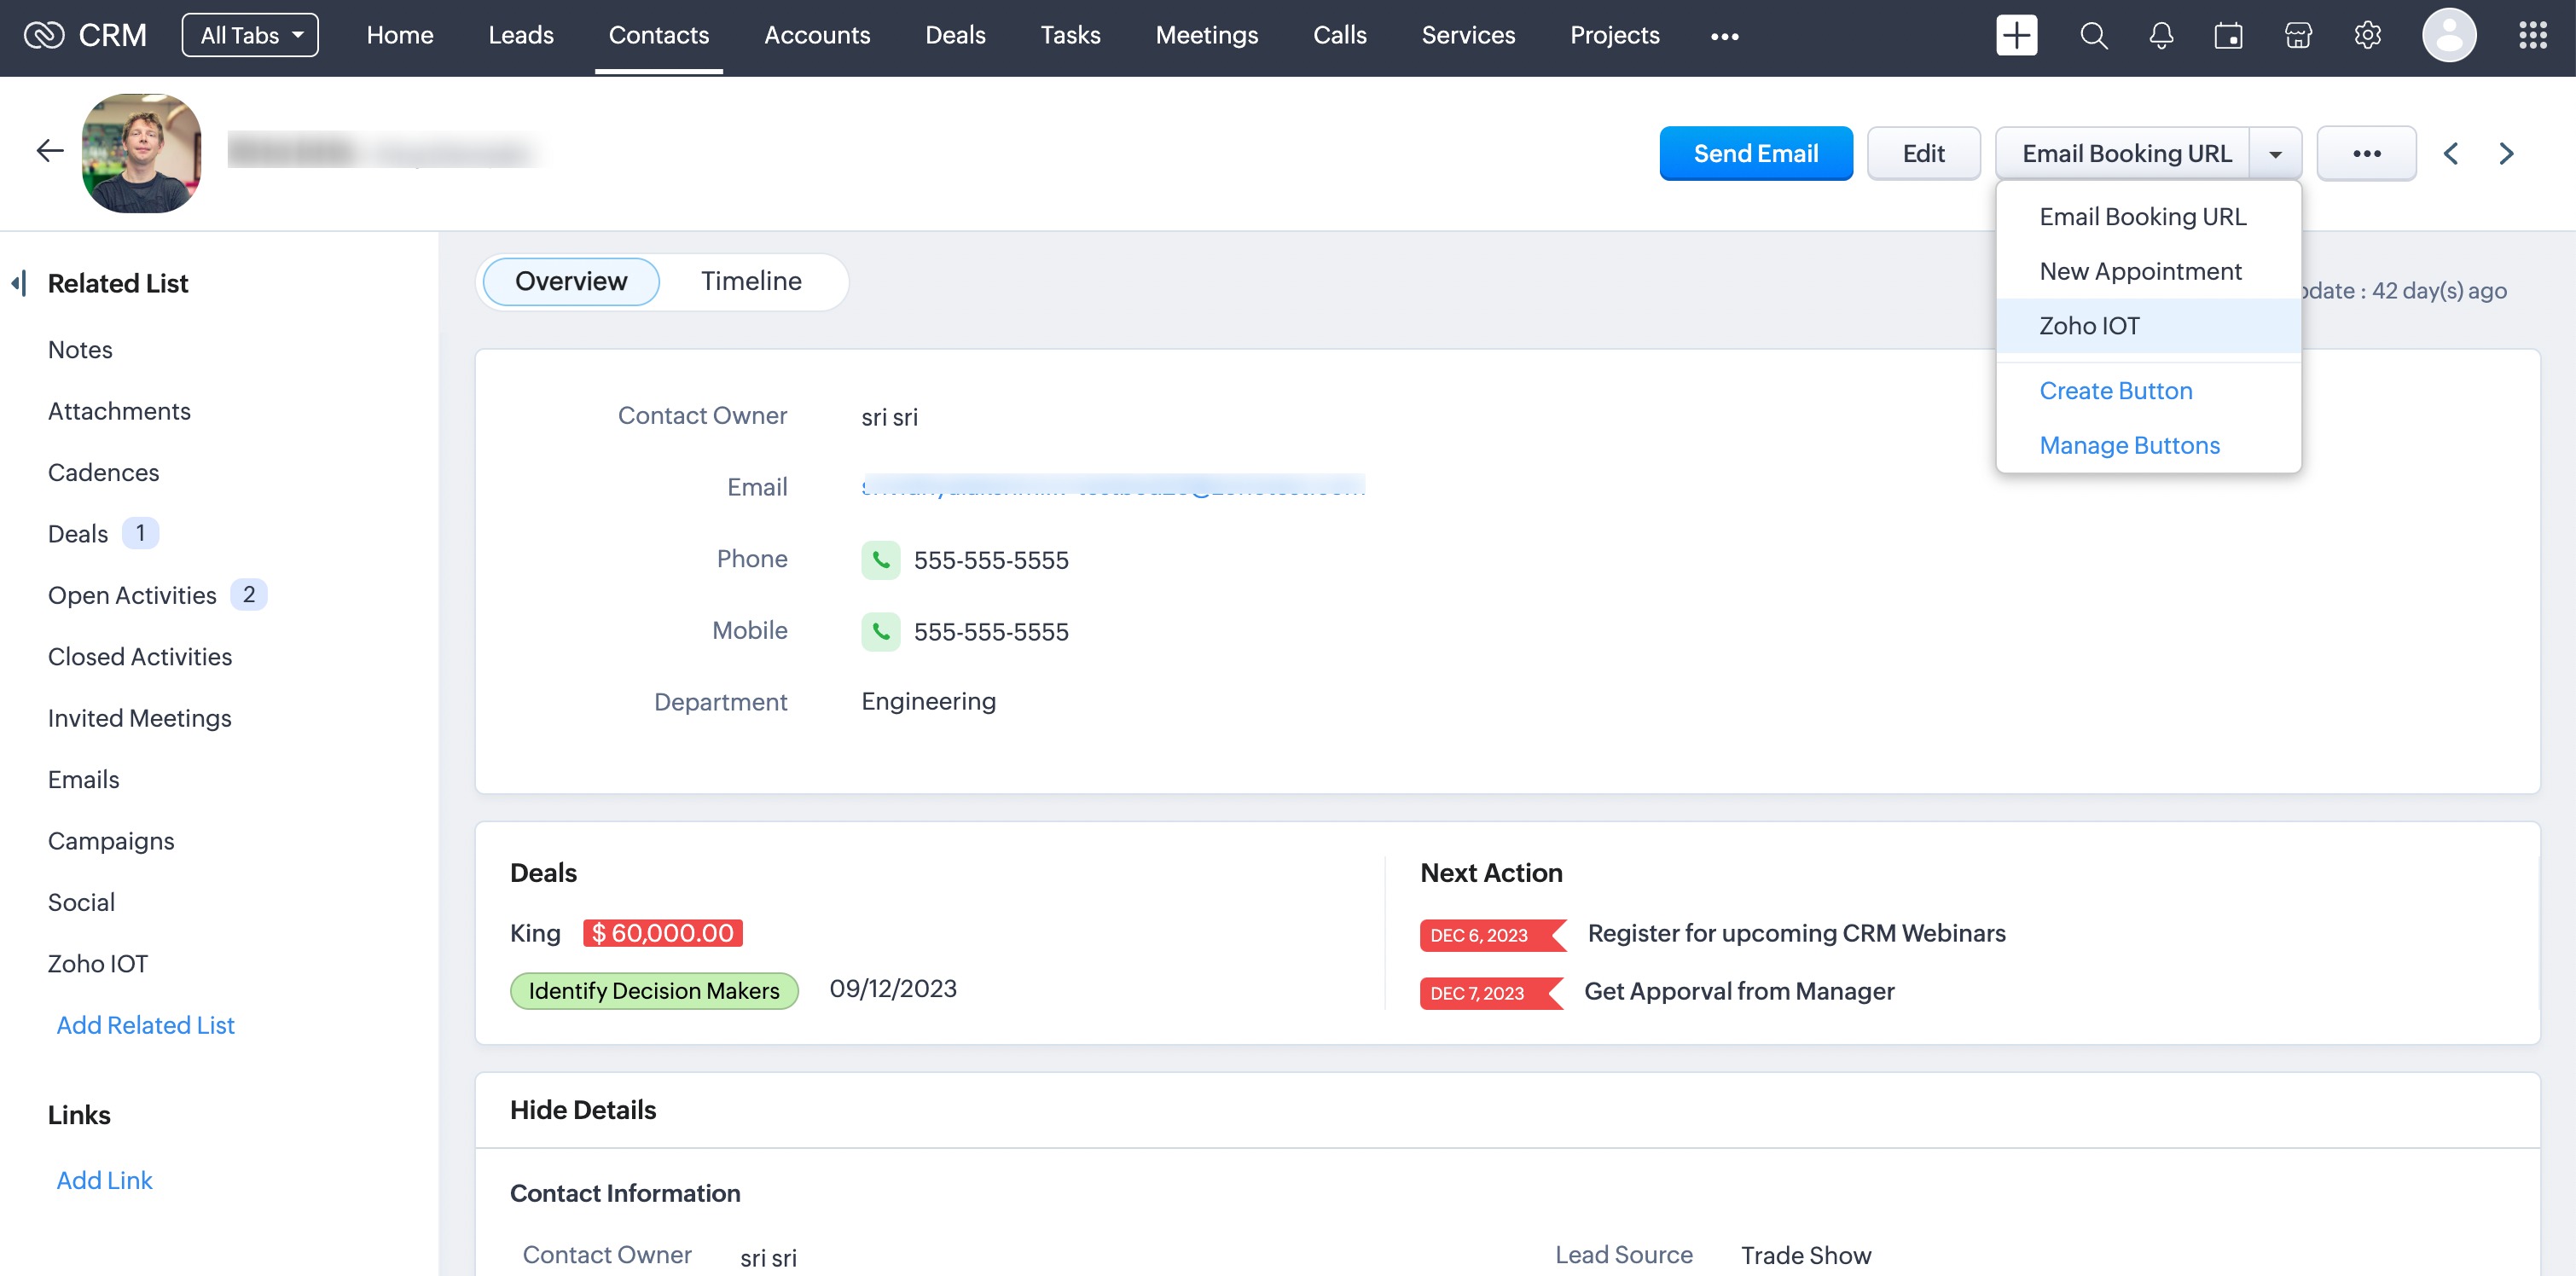Switch to the Timeline view toggle

pyautogui.click(x=751, y=281)
